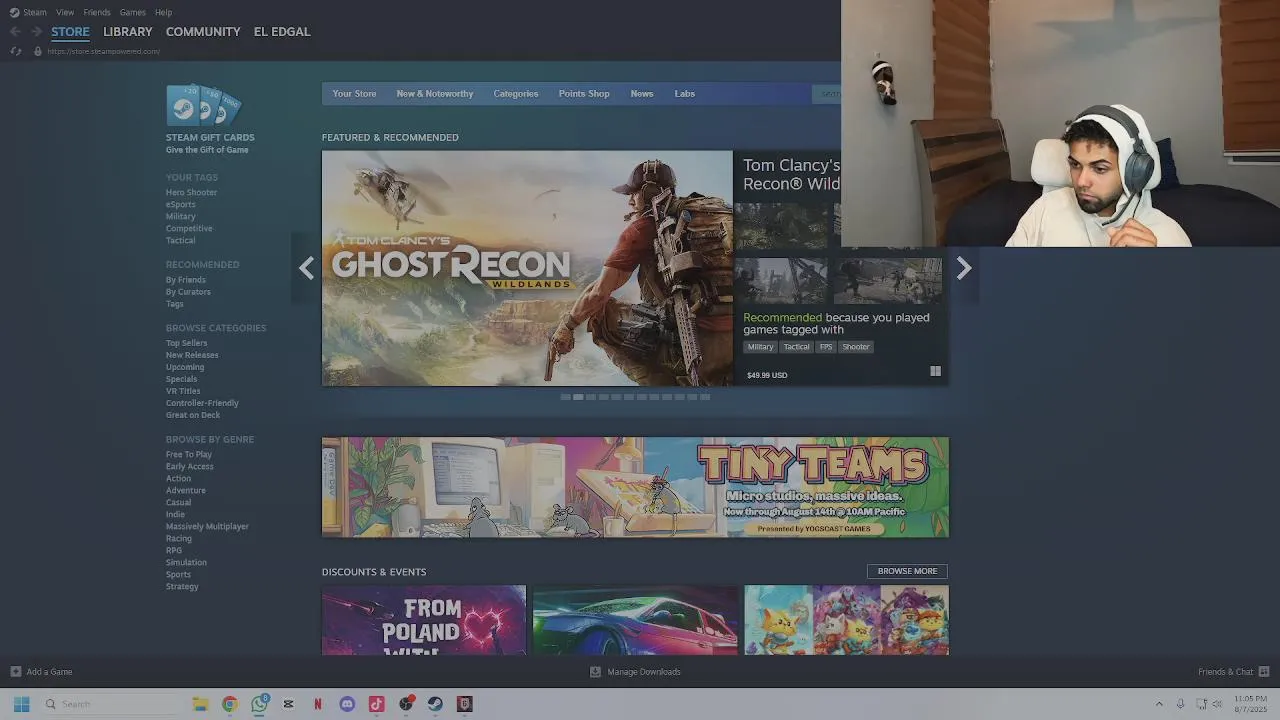Open TikTok from the taskbar
This screenshot has height=720, width=1280.
coord(376,704)
